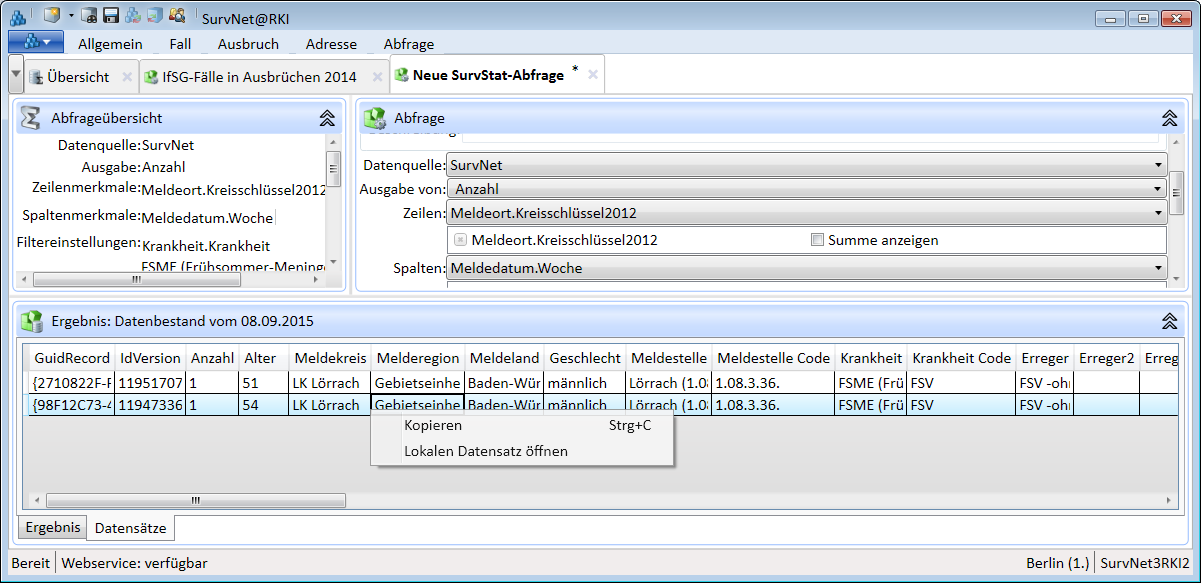Select Lokalen Datensatz öffnen in context menu
This screenshot has height=583, width=1201.
pos(485,451)
